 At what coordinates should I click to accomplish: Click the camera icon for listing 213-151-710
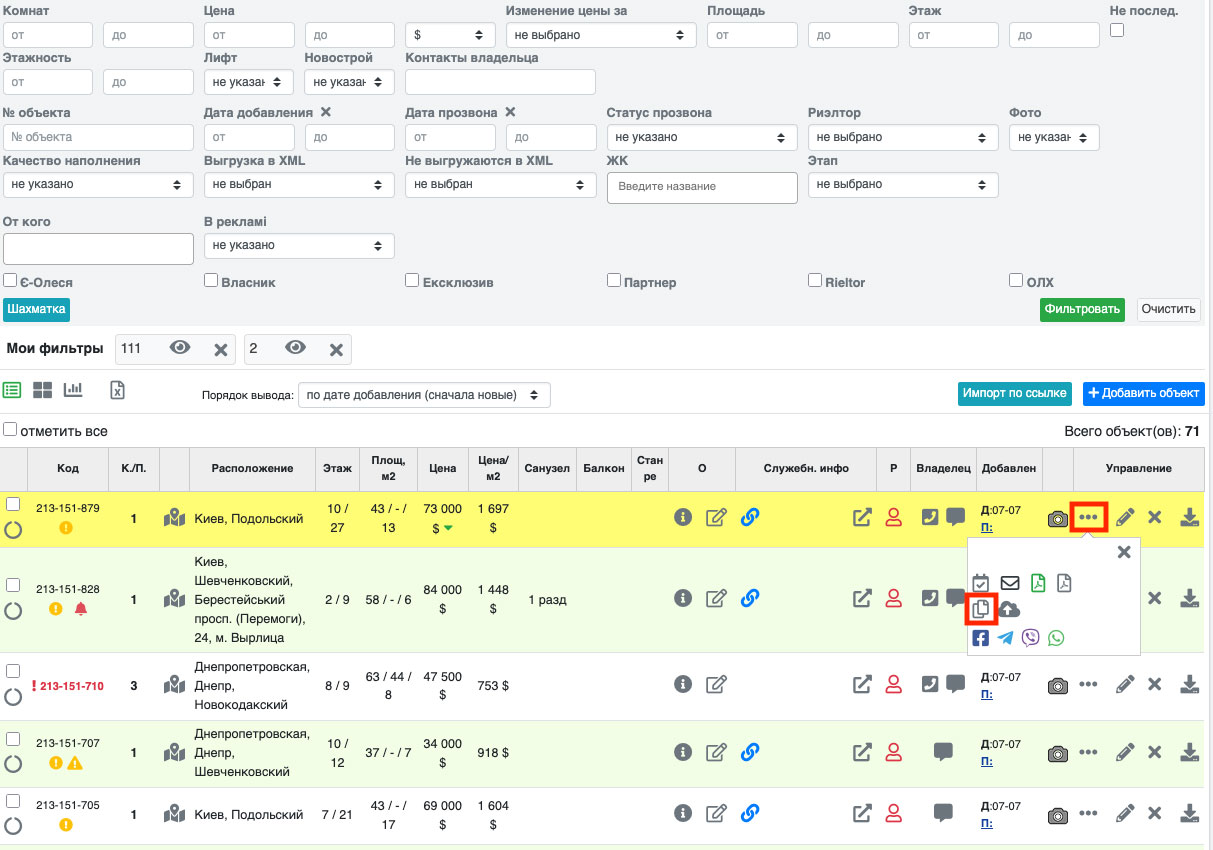(1057, 685)
